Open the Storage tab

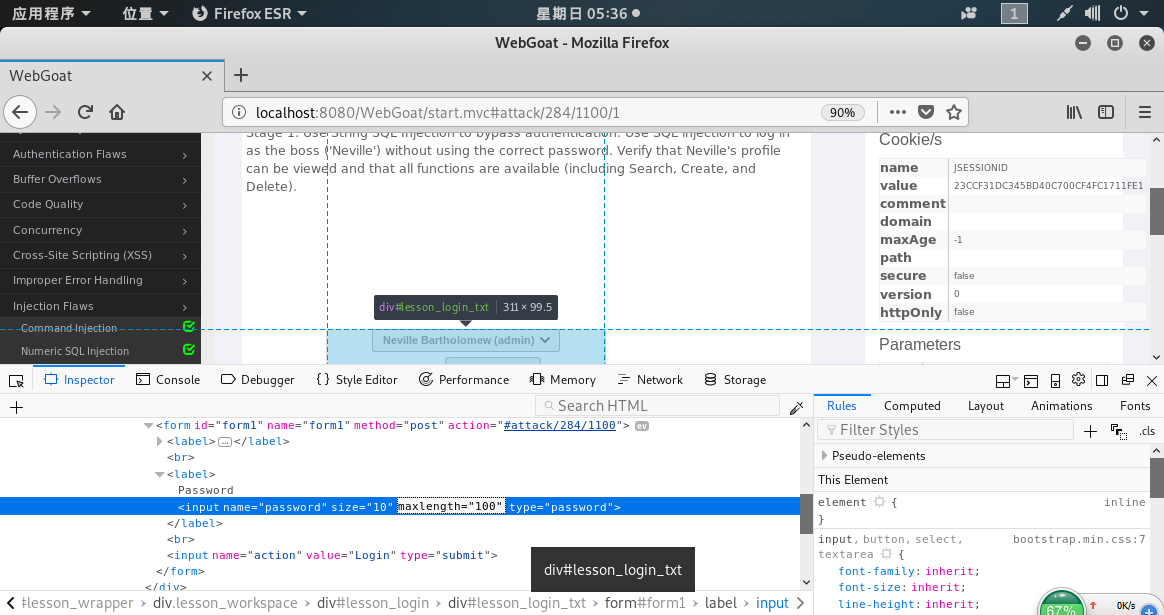coord(734,380)
